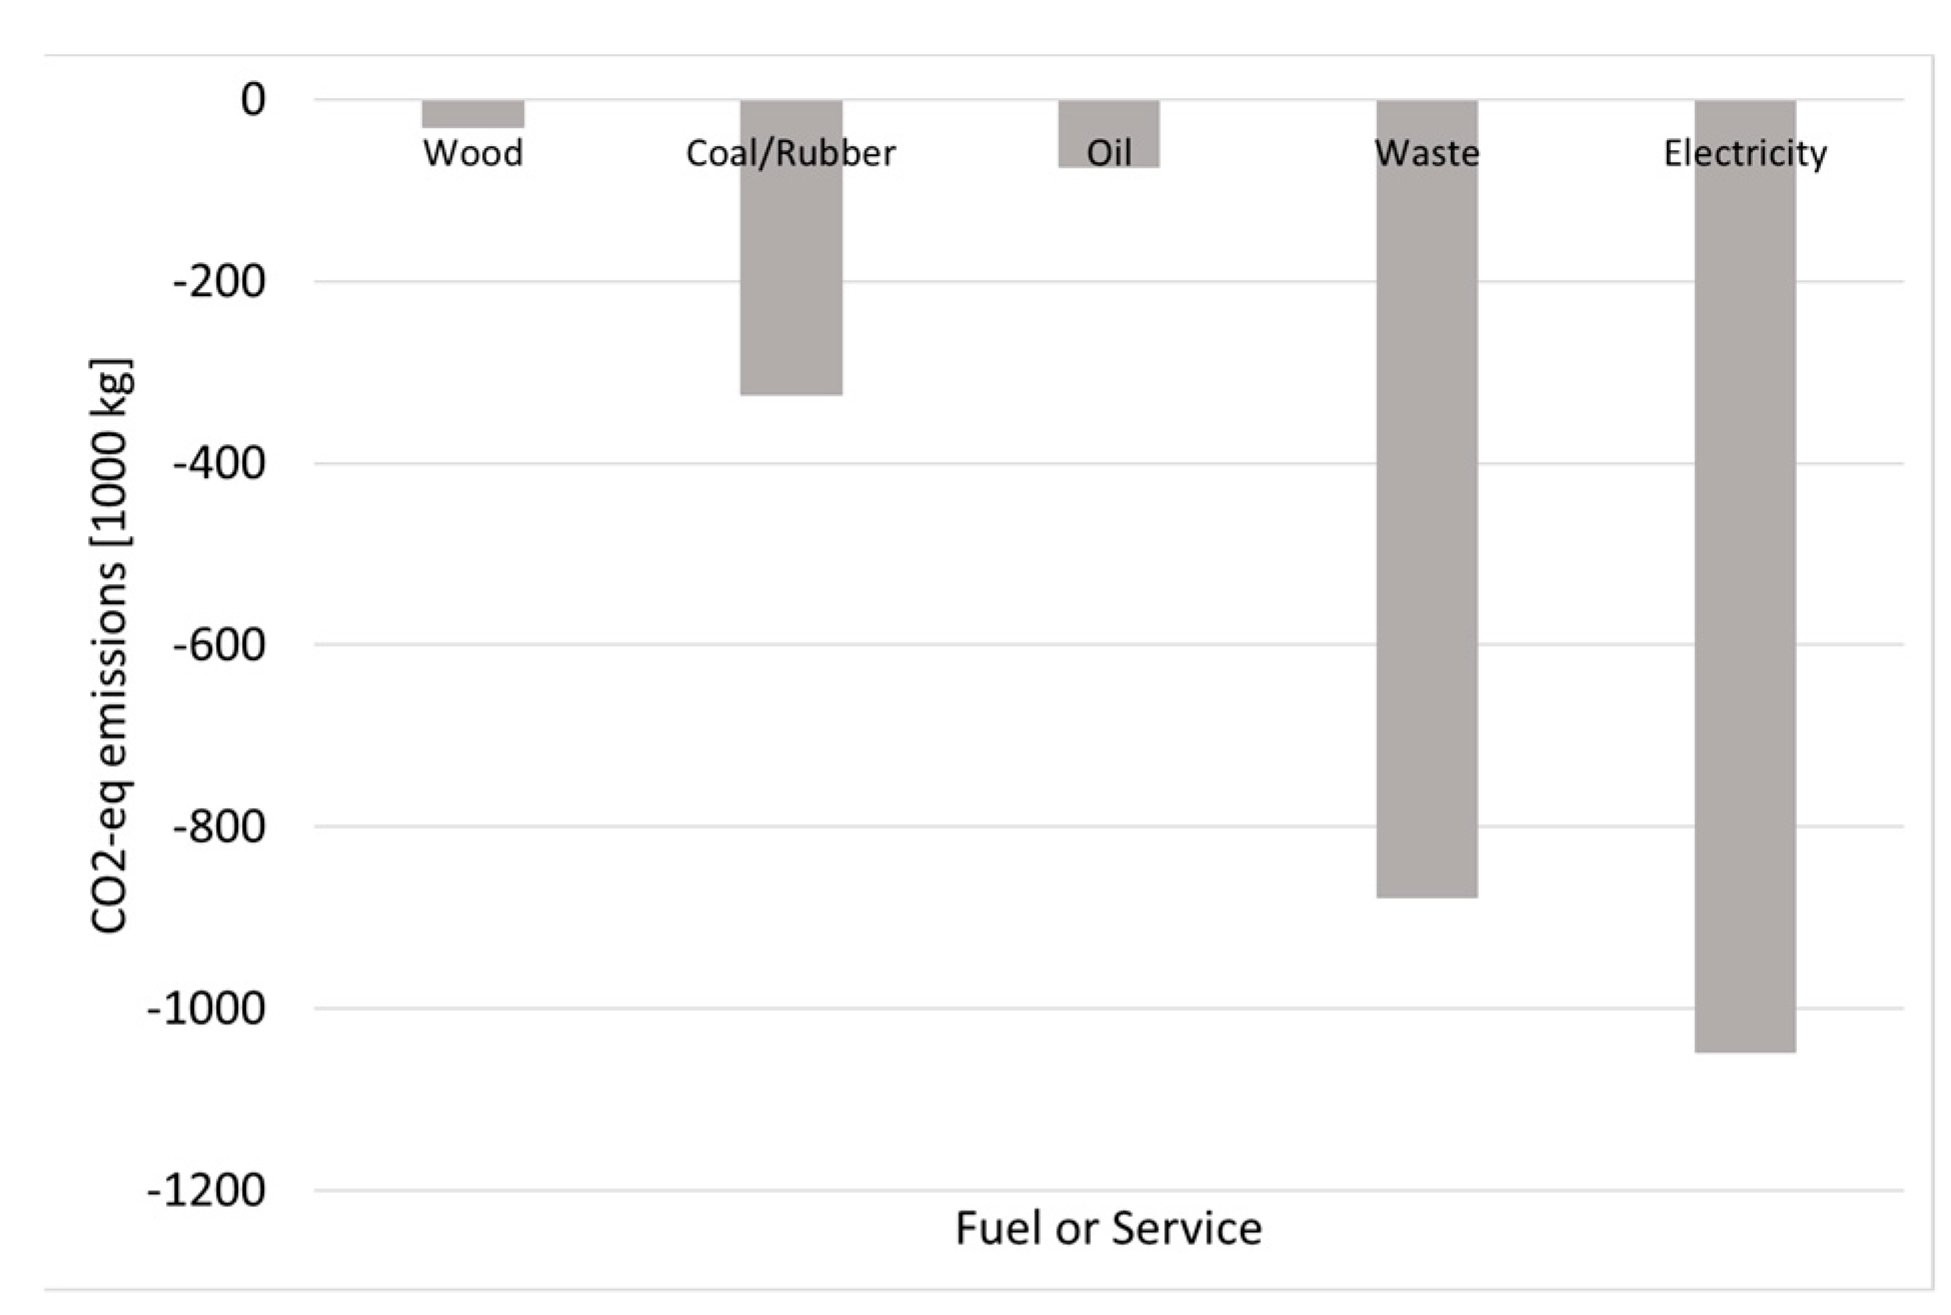Select the Coal/Rubber category label text

point(791,154)
